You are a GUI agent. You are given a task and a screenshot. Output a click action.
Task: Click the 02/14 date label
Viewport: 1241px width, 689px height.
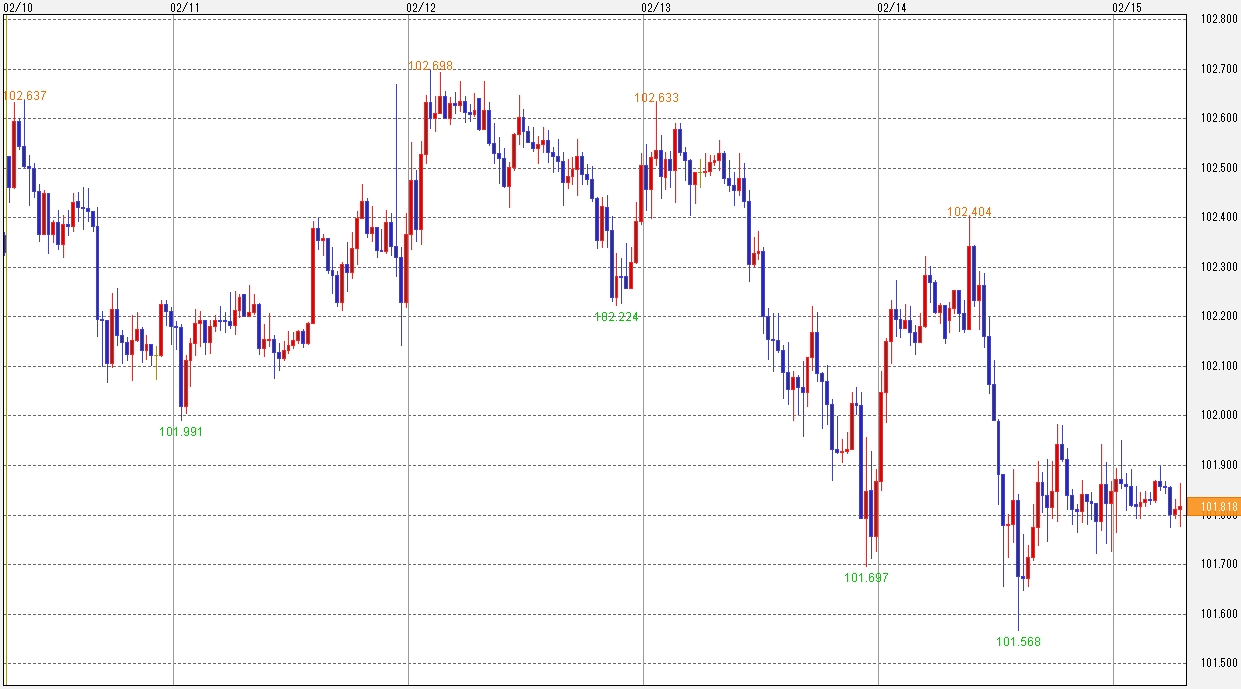[891, 7]
